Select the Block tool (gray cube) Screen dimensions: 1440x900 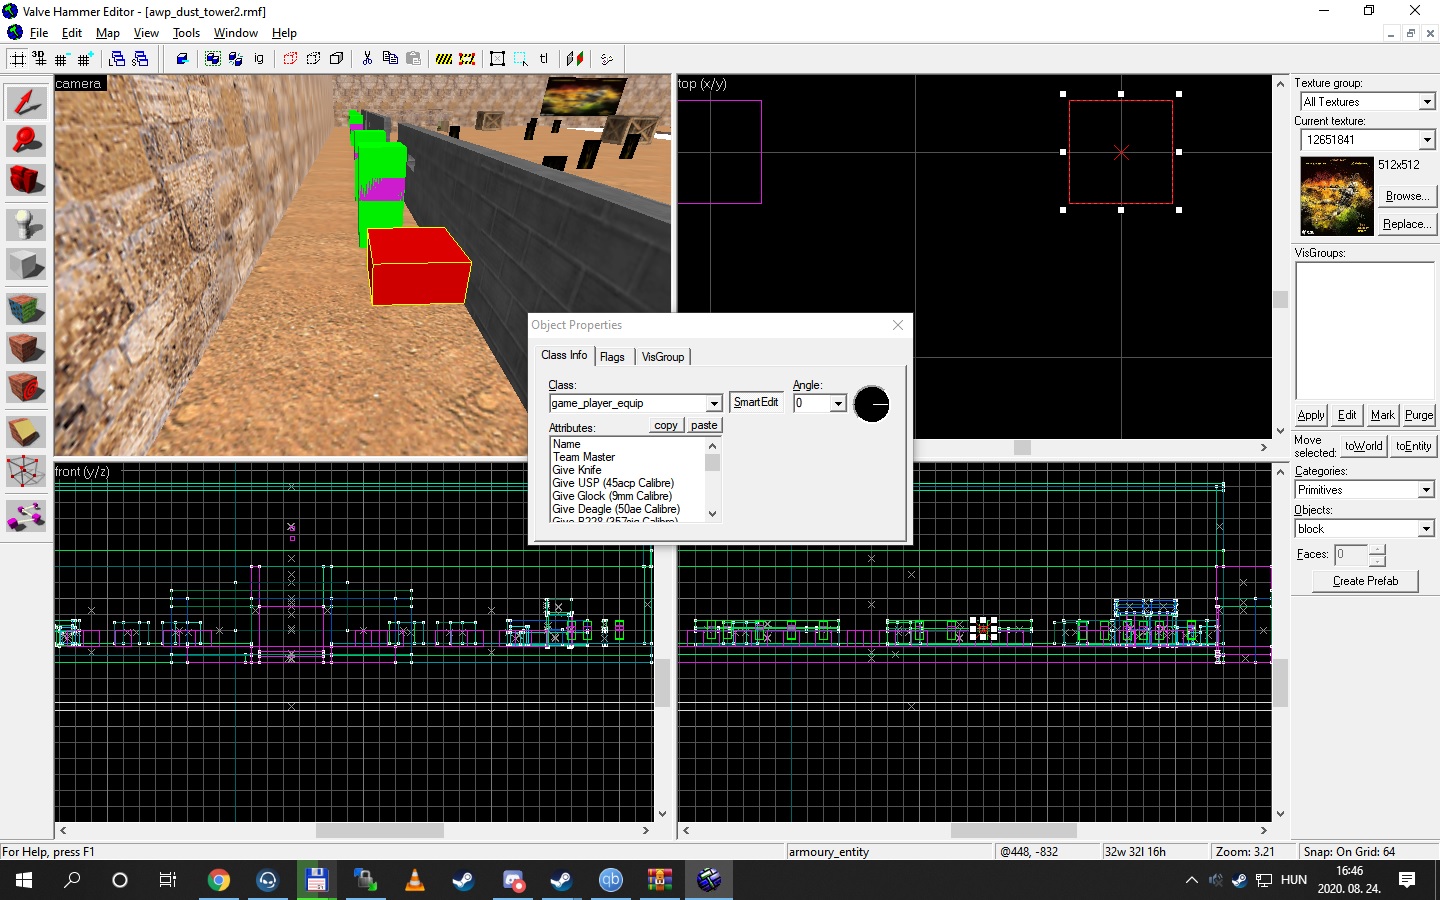click(x=26, y=264)
